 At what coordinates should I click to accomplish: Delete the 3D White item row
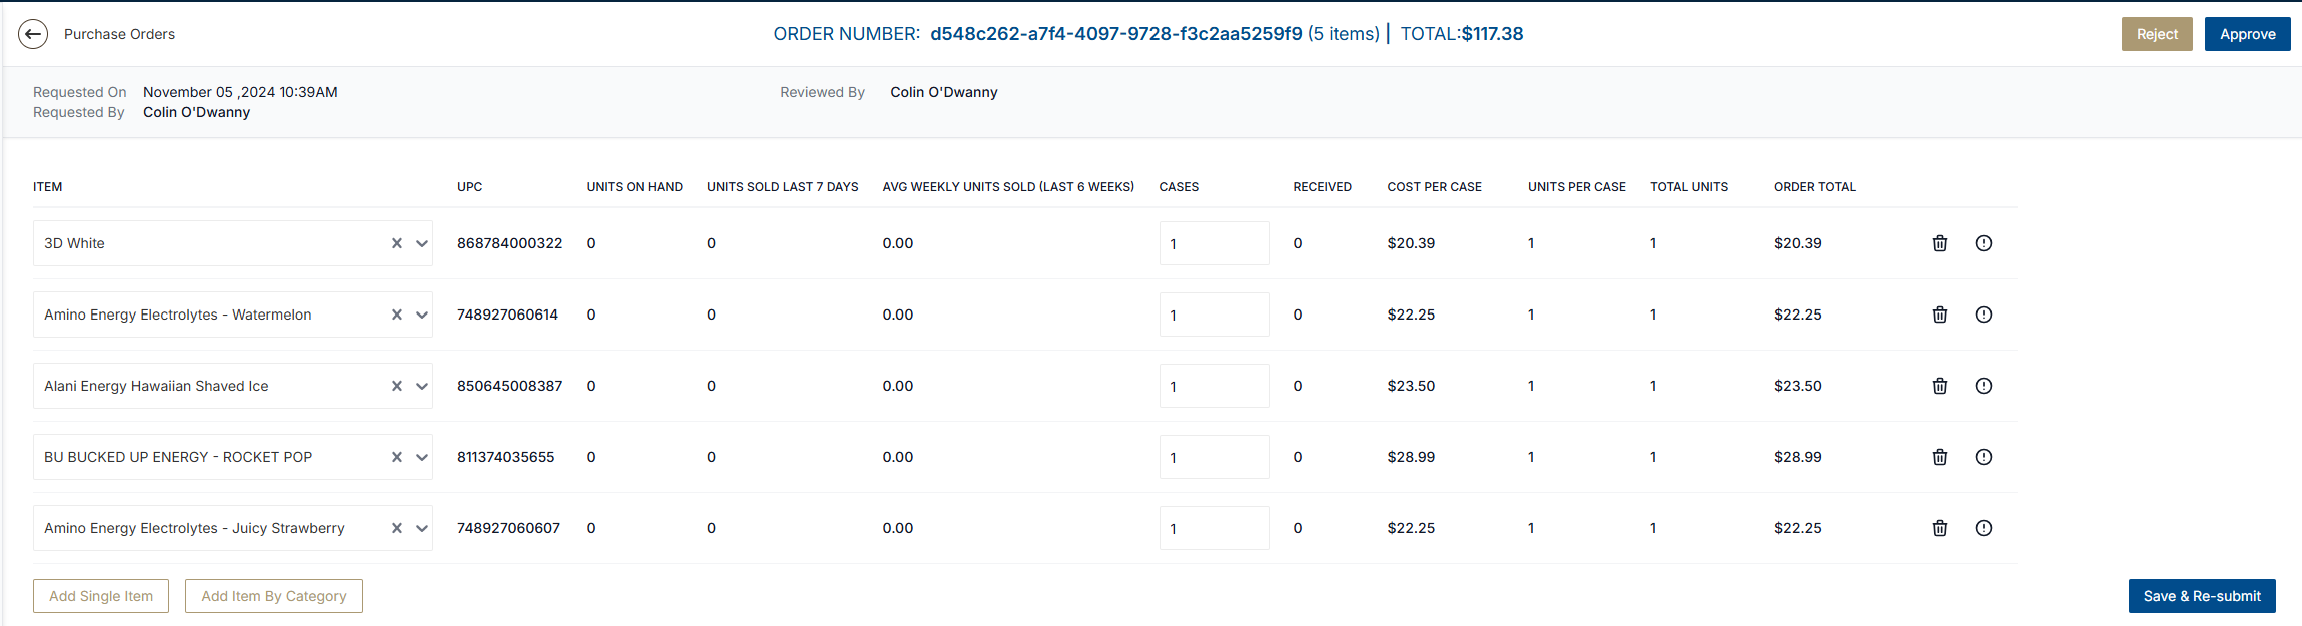(x=1939, y=243)
